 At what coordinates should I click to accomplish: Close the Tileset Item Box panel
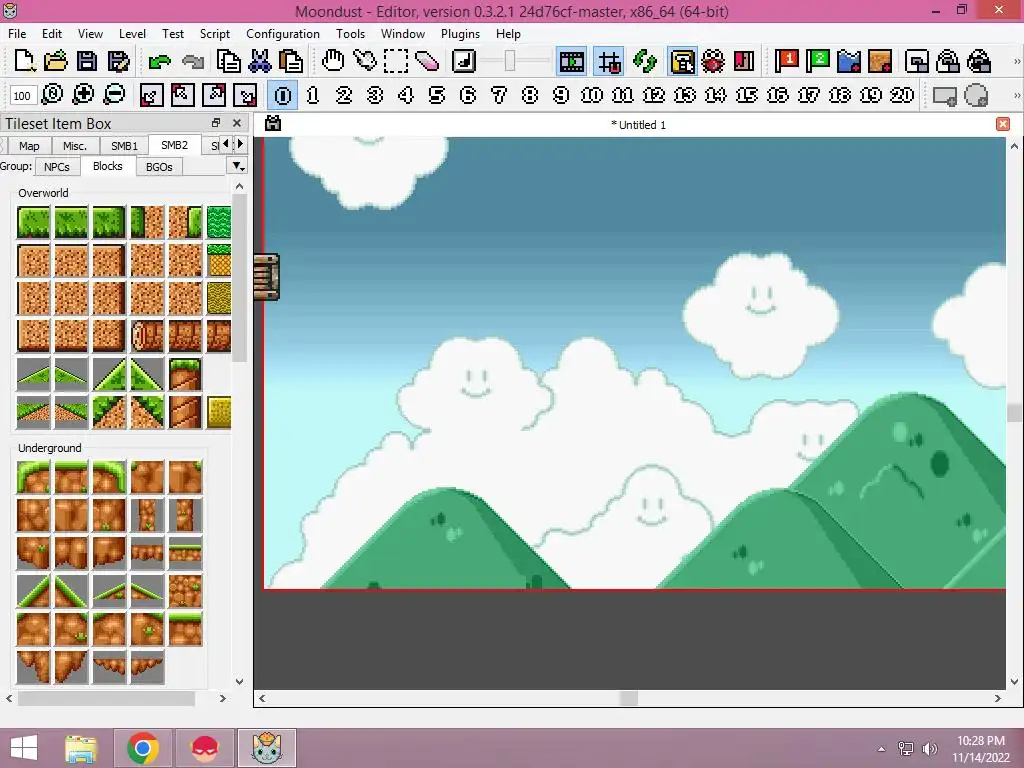pyautogui.click(x=237, y=123)
